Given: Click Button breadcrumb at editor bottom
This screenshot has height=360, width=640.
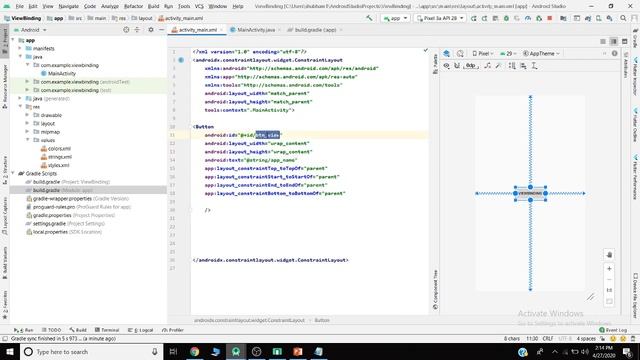Looking at the screenshot, I should 322,320.
